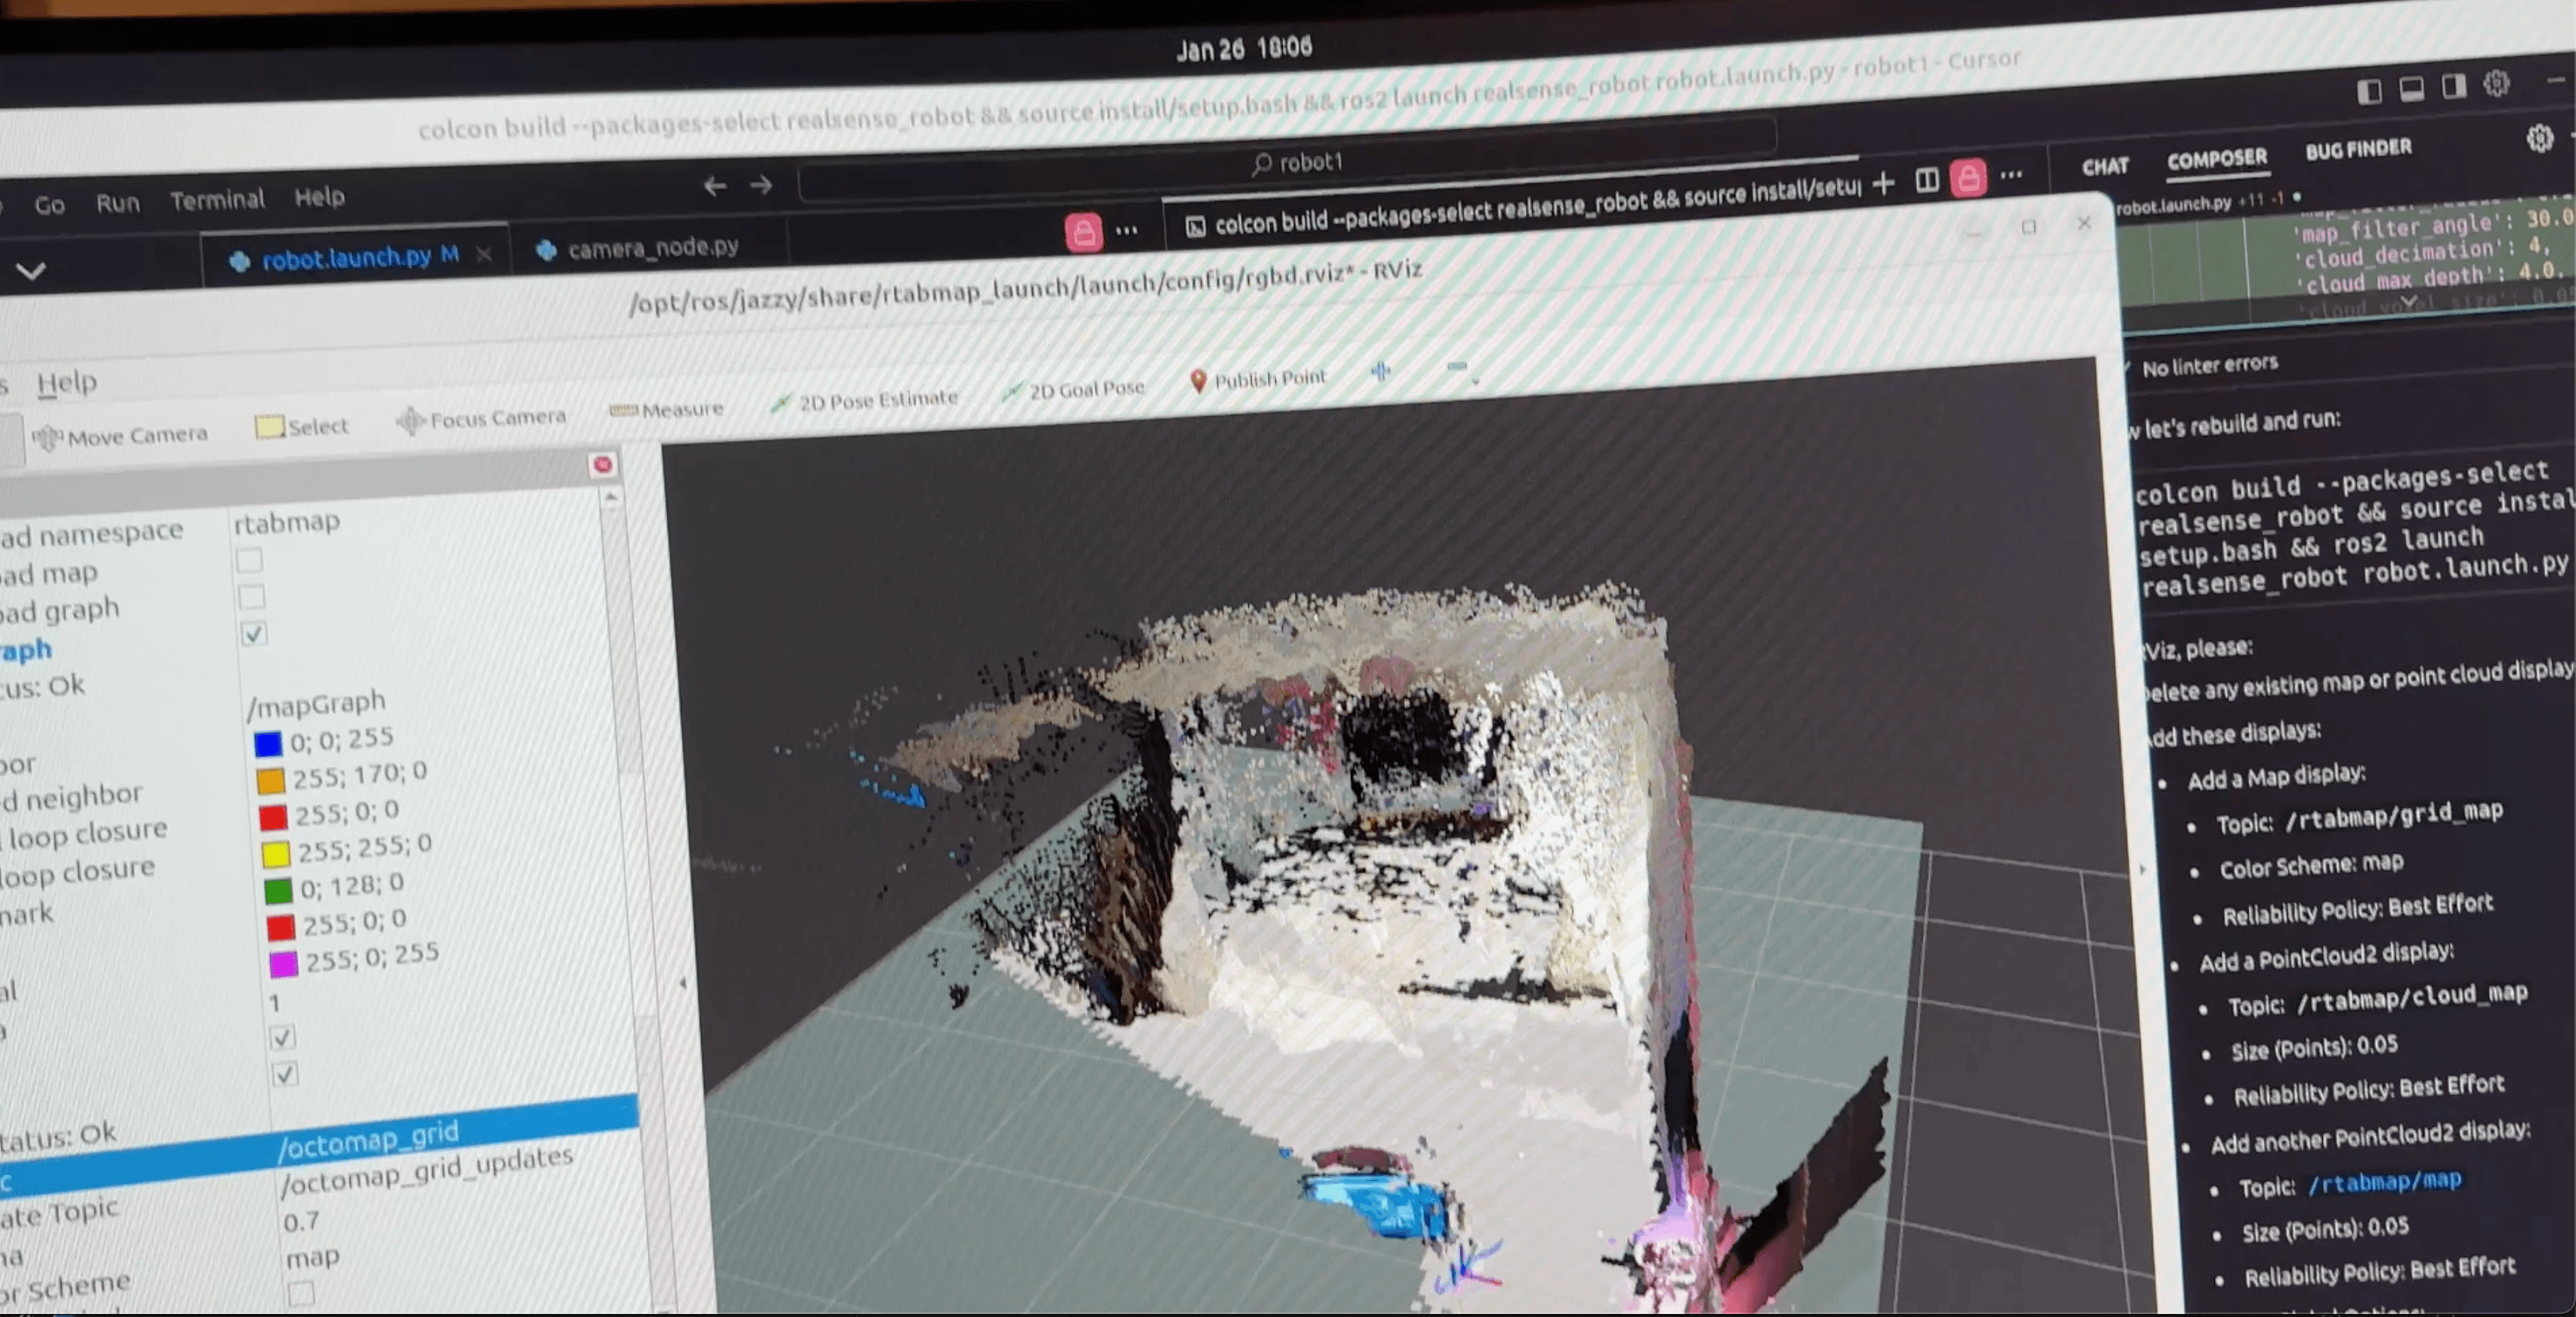Open the COMPOSER tab in Cursor
Viewport: 2576px width, 1317px height.
pos(2216,159)
